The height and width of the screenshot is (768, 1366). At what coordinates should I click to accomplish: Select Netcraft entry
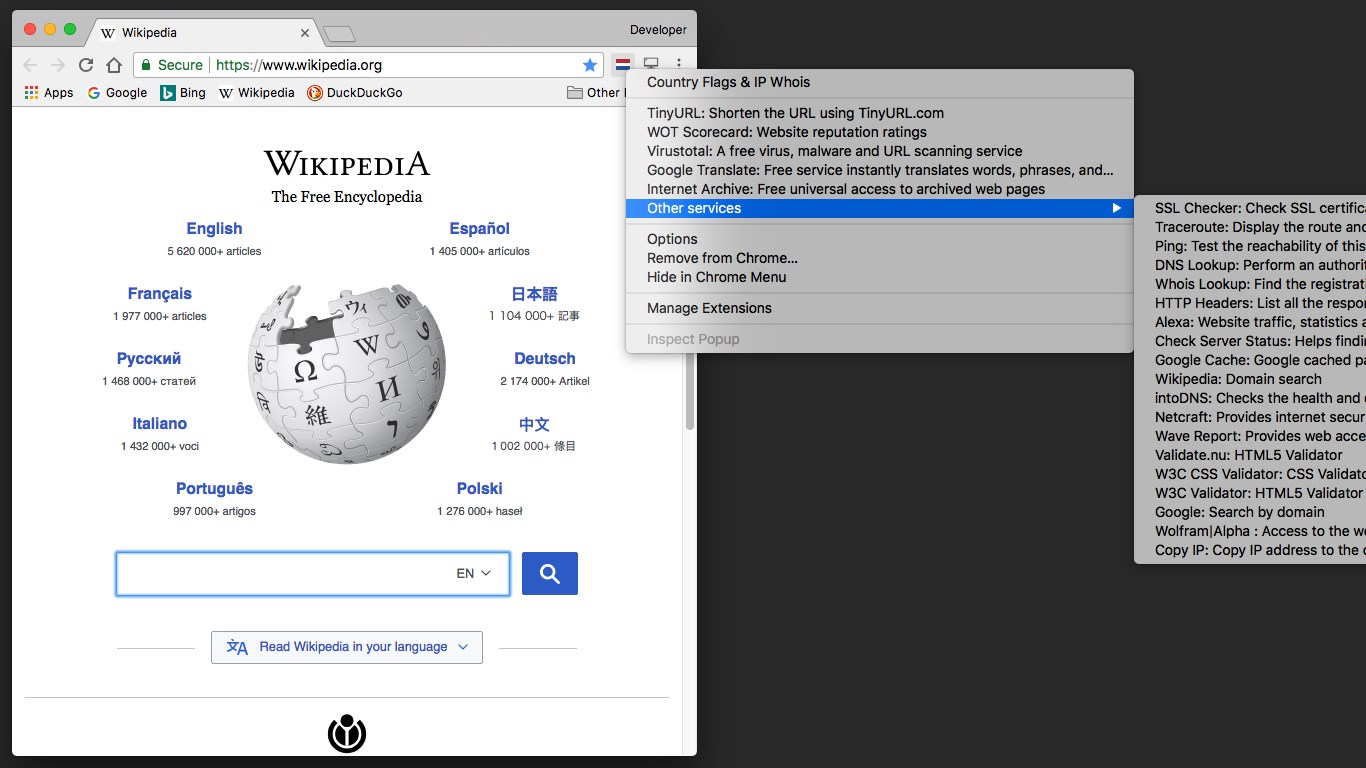(x=1250, y=417)
